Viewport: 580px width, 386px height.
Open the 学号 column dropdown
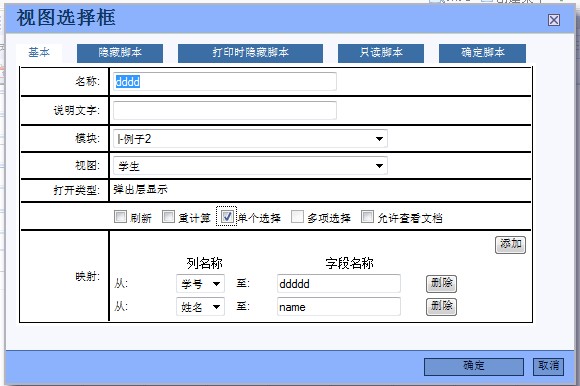point(200,284)
